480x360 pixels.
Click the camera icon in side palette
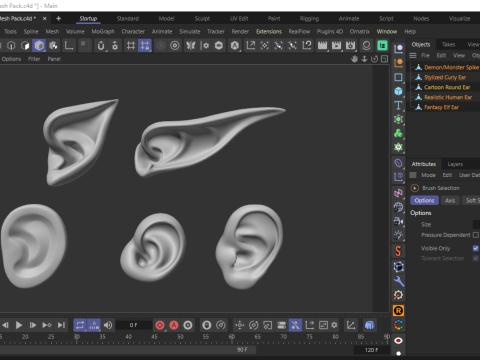pyautogui.click(x=398, y=221)
